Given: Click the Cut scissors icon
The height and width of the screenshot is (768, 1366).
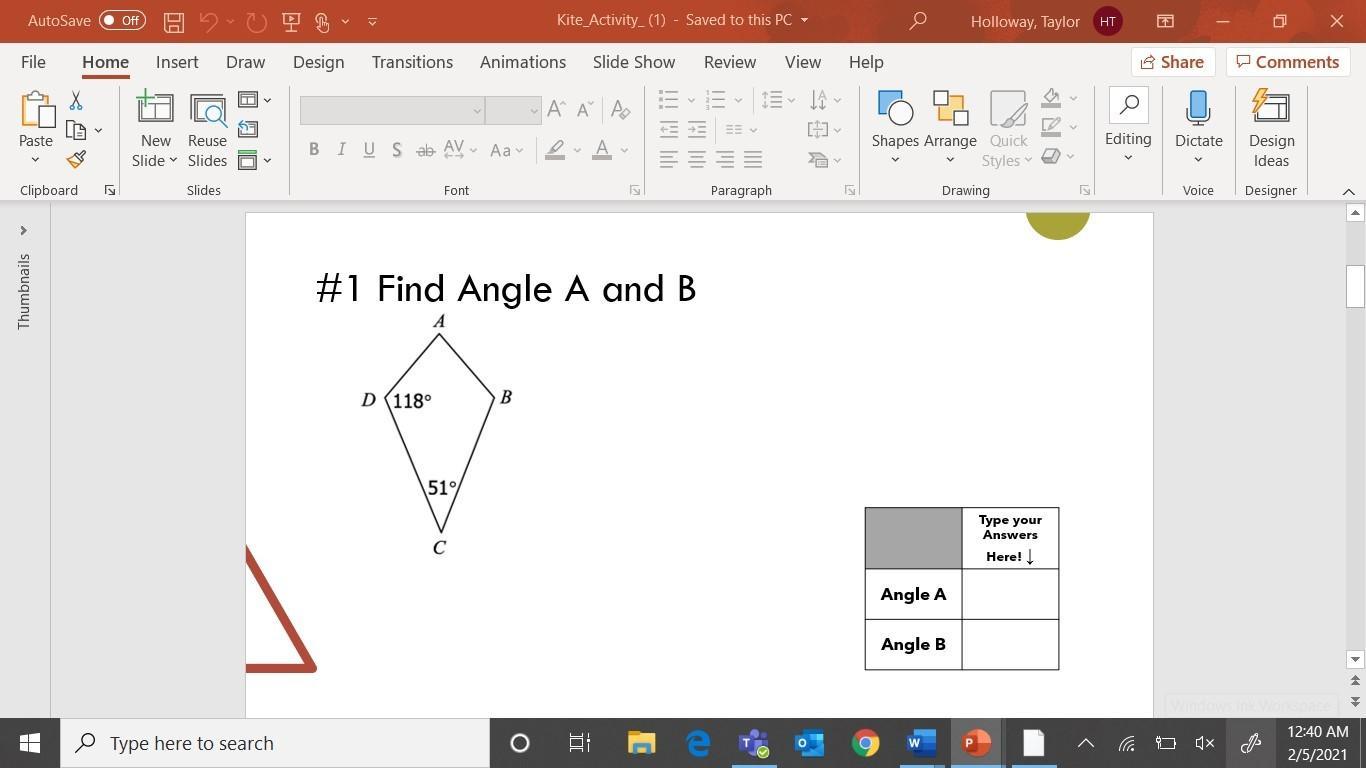Looking at the screenshot, I should click(76, 101).
